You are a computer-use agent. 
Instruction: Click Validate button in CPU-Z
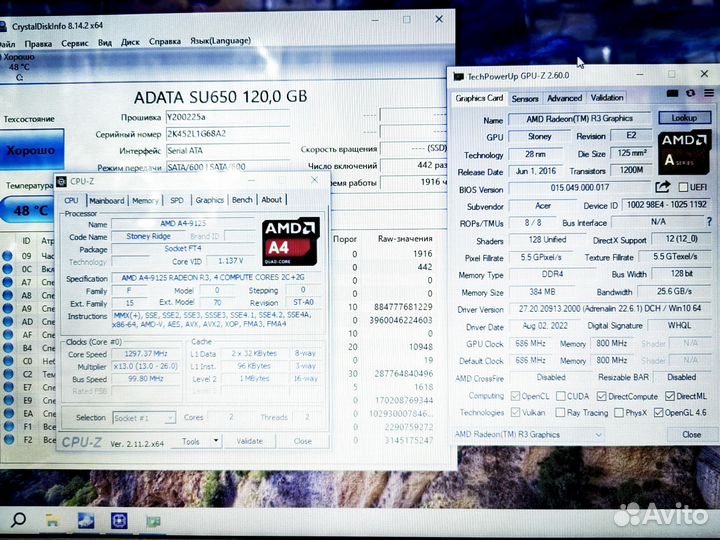point(249,441)
